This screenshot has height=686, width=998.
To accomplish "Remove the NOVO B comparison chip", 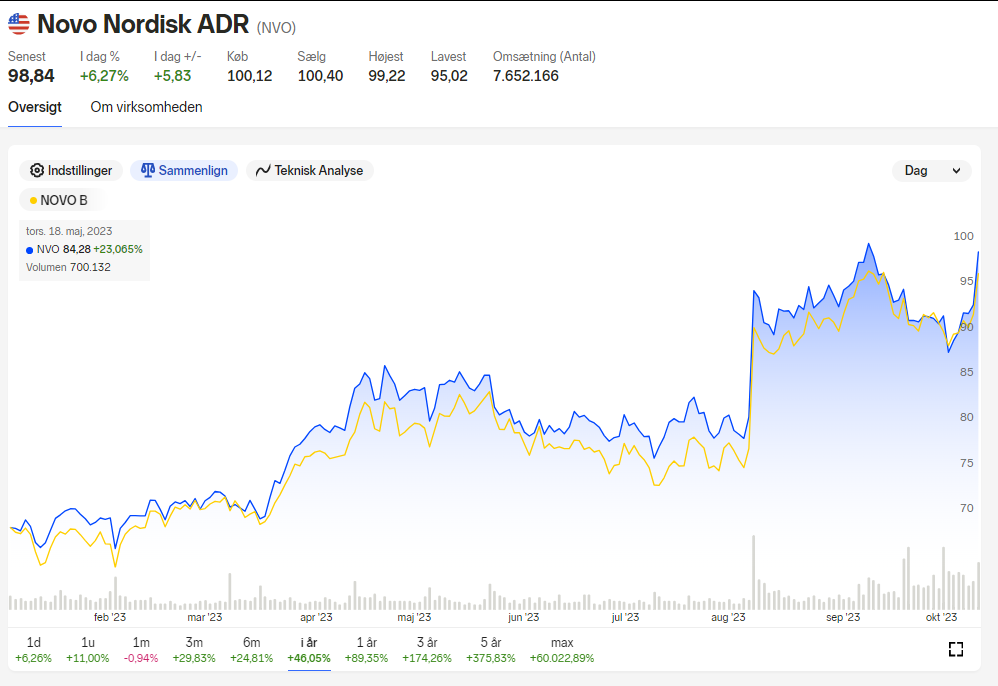I will [62, 200].
